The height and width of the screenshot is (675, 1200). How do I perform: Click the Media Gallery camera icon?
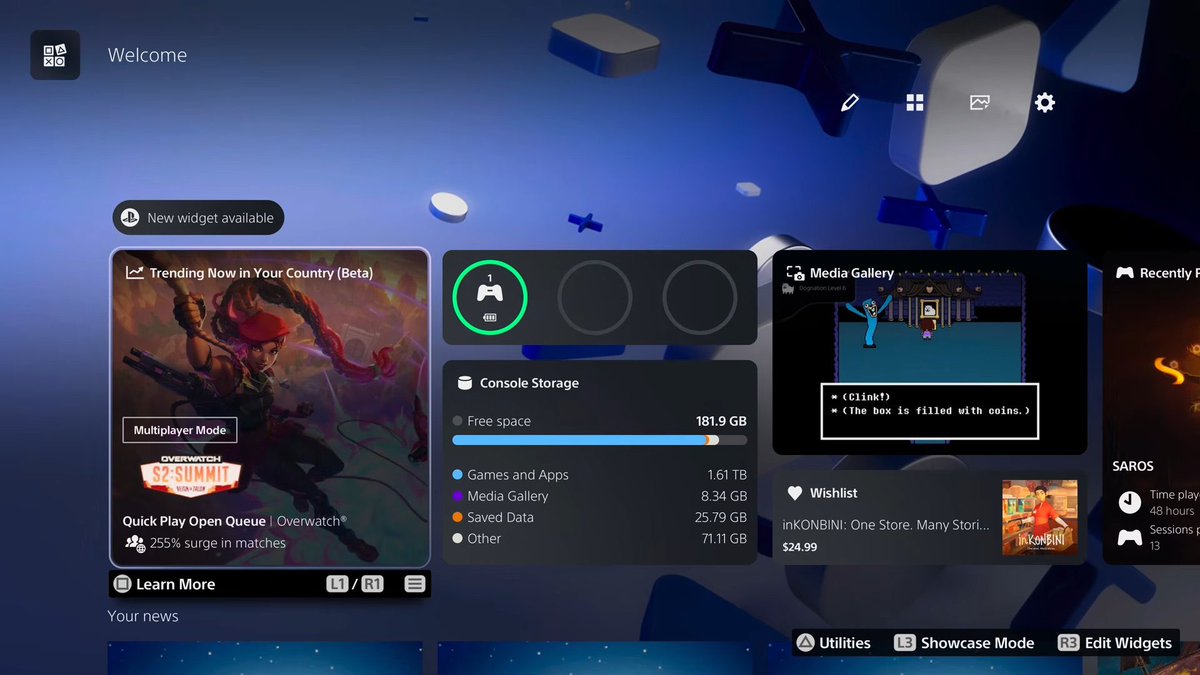(x=796, y=273)
